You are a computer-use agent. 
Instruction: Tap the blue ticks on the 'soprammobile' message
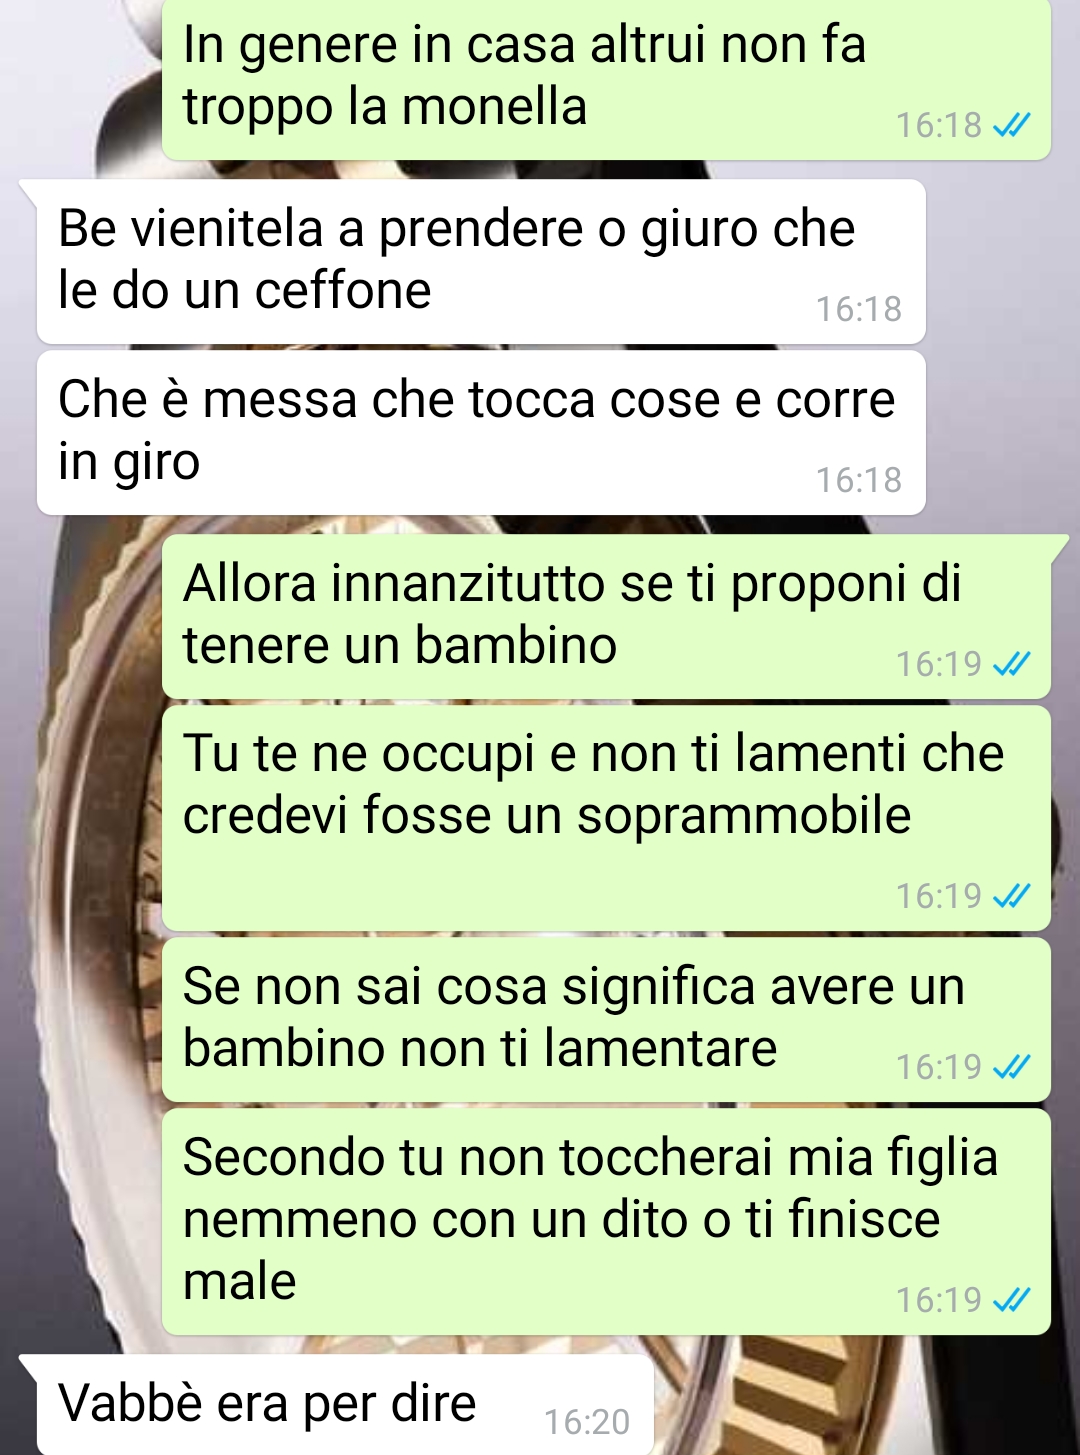pos(1011,896)
